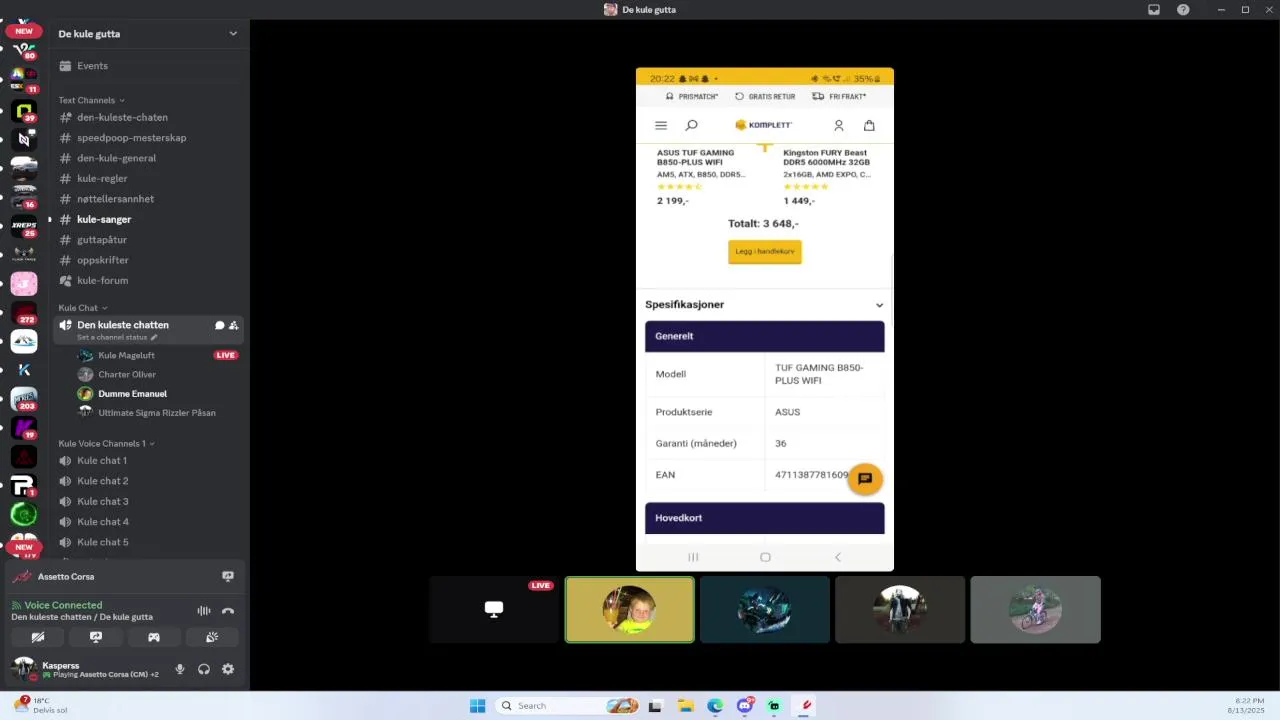1280x720 pixels.
Task: Open server icon with 39 badge
Action: coord(24,111)
